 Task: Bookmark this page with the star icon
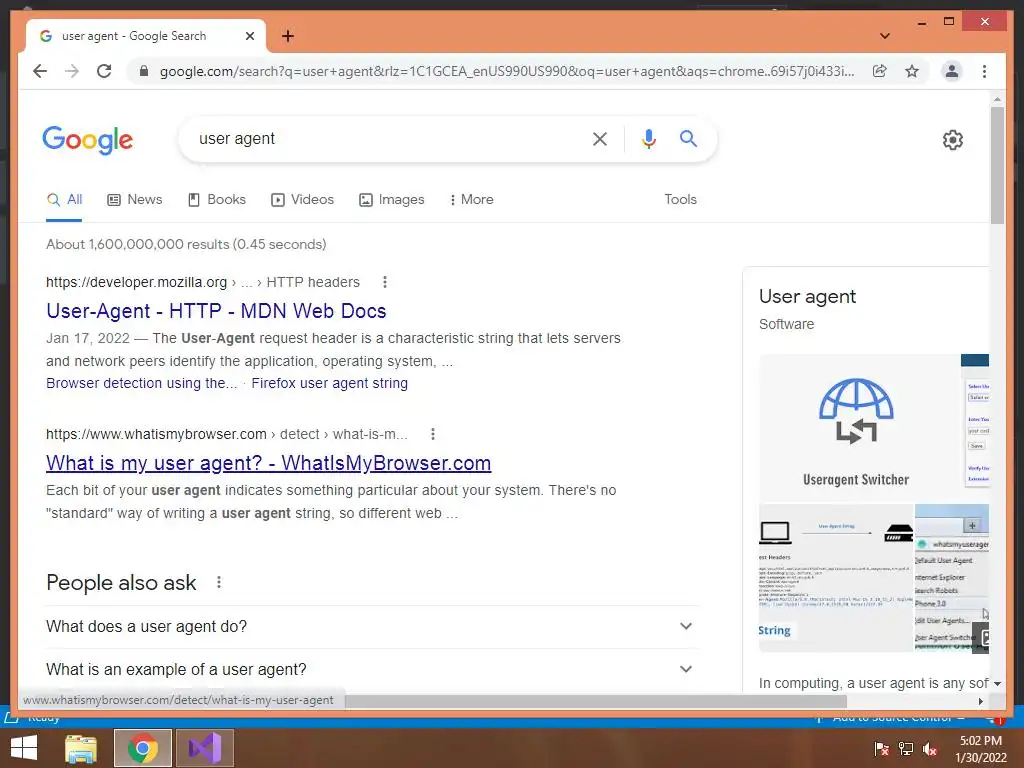(x=912, y=71)
